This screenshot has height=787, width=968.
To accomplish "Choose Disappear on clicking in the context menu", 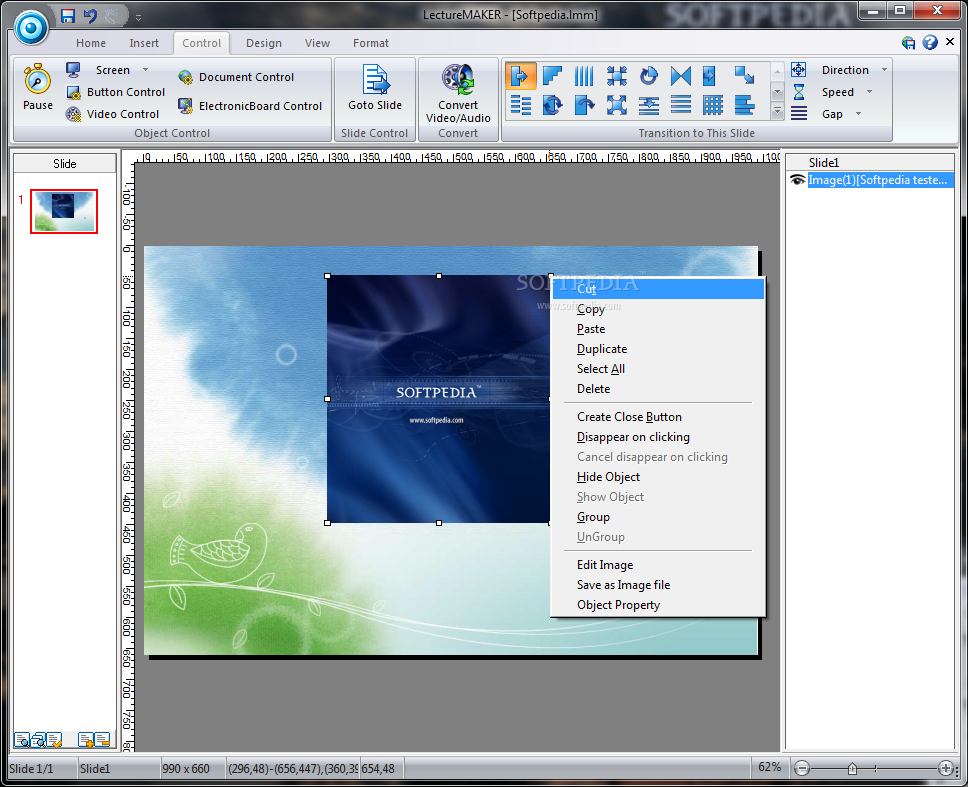I will click(x=658, y=437).
